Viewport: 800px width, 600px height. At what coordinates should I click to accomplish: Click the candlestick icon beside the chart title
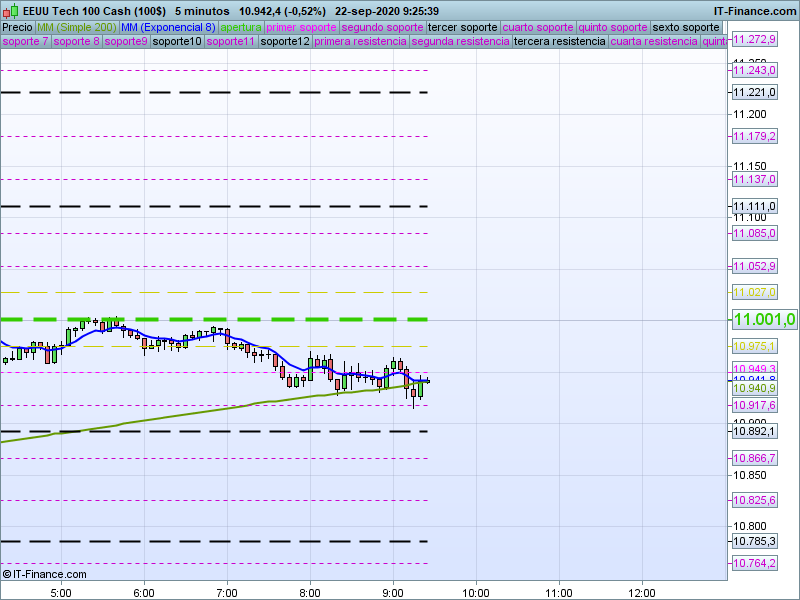pos(11,10)
